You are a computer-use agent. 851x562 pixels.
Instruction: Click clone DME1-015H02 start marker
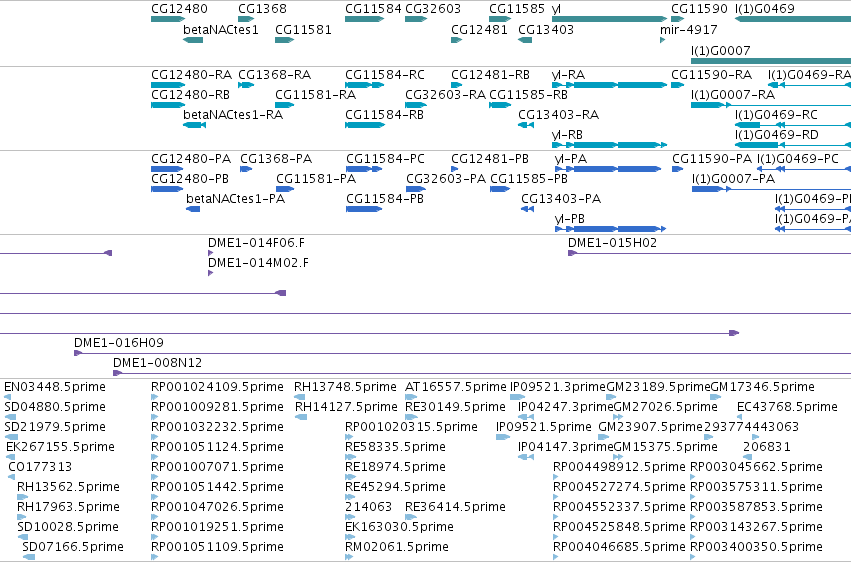click(x=572, y=253)
